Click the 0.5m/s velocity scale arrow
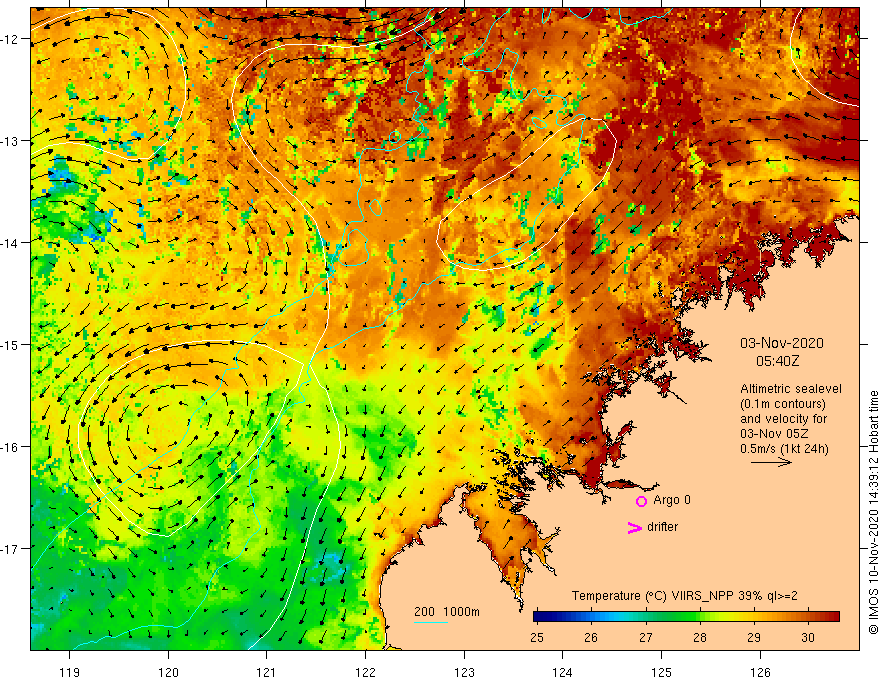The image size is (880, 680). click(x=771, y=462)
